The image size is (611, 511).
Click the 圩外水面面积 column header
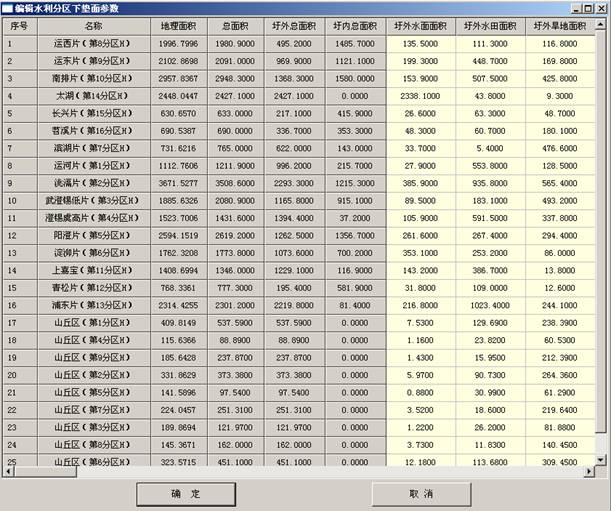point(420,25)
